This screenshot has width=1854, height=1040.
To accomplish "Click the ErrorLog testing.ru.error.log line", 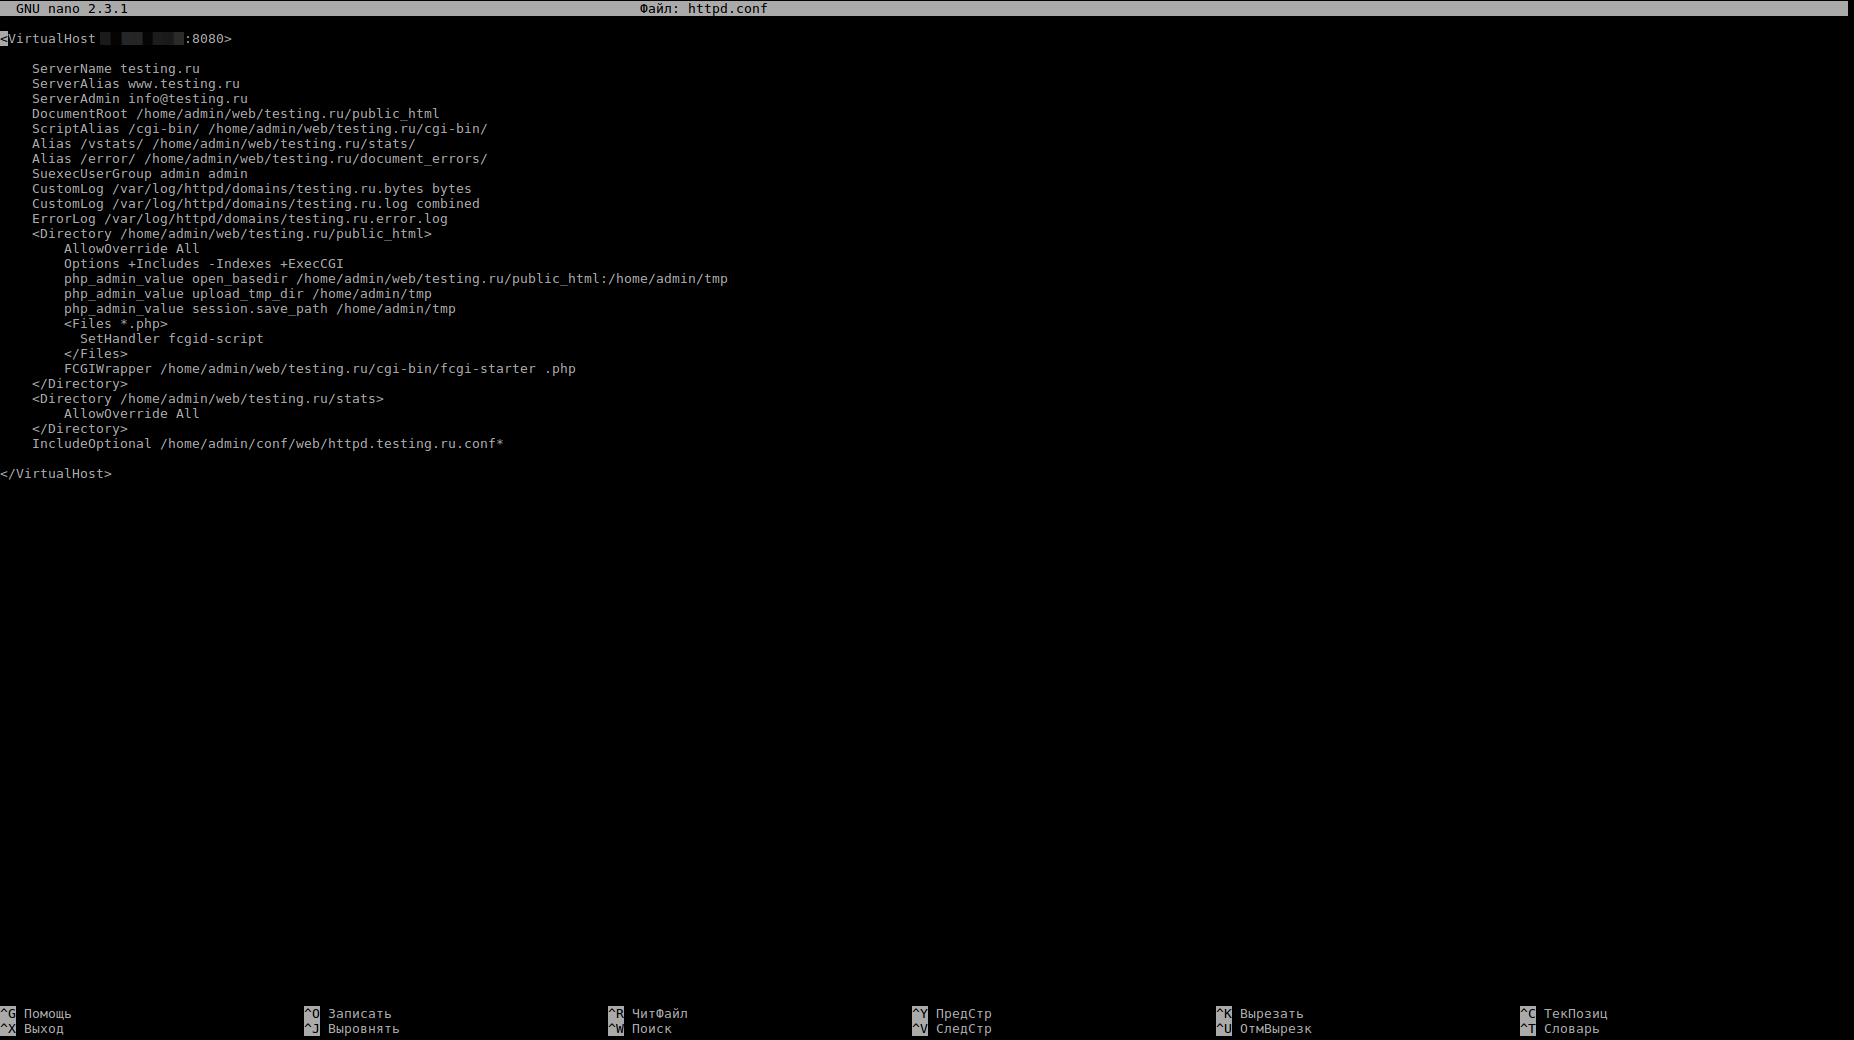I will [x=240, y=218].
